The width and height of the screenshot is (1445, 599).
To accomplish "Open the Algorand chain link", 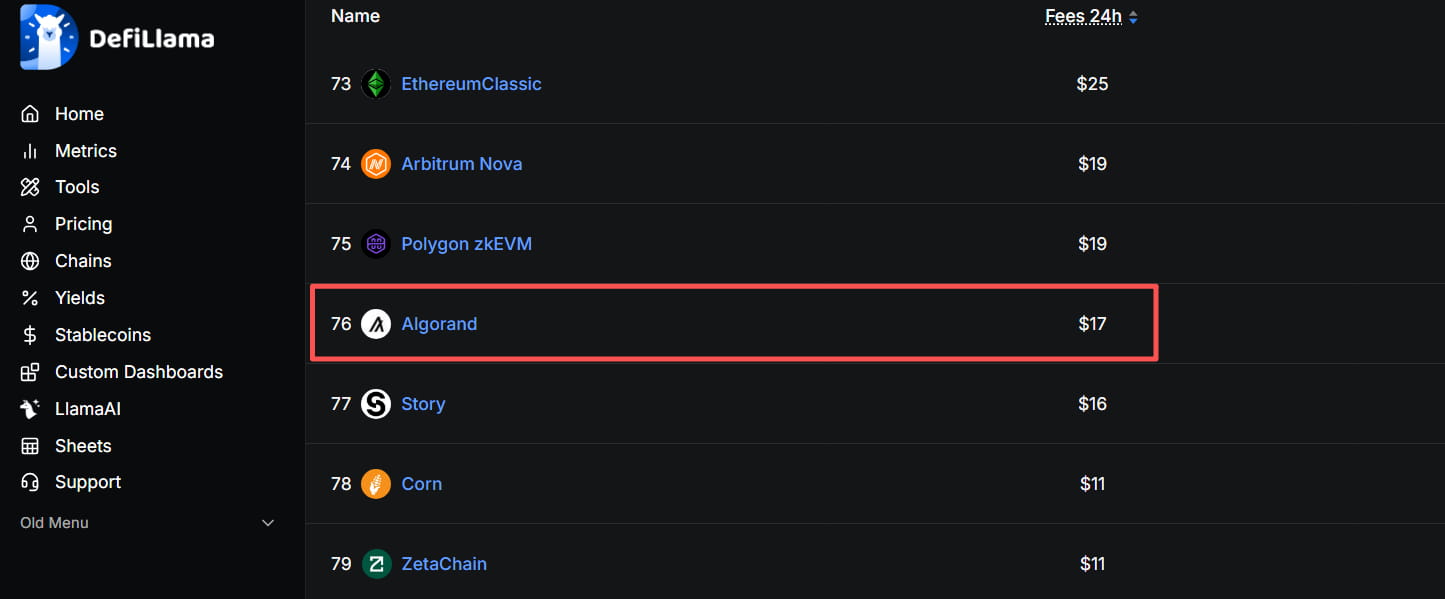I will coord(439,324).
